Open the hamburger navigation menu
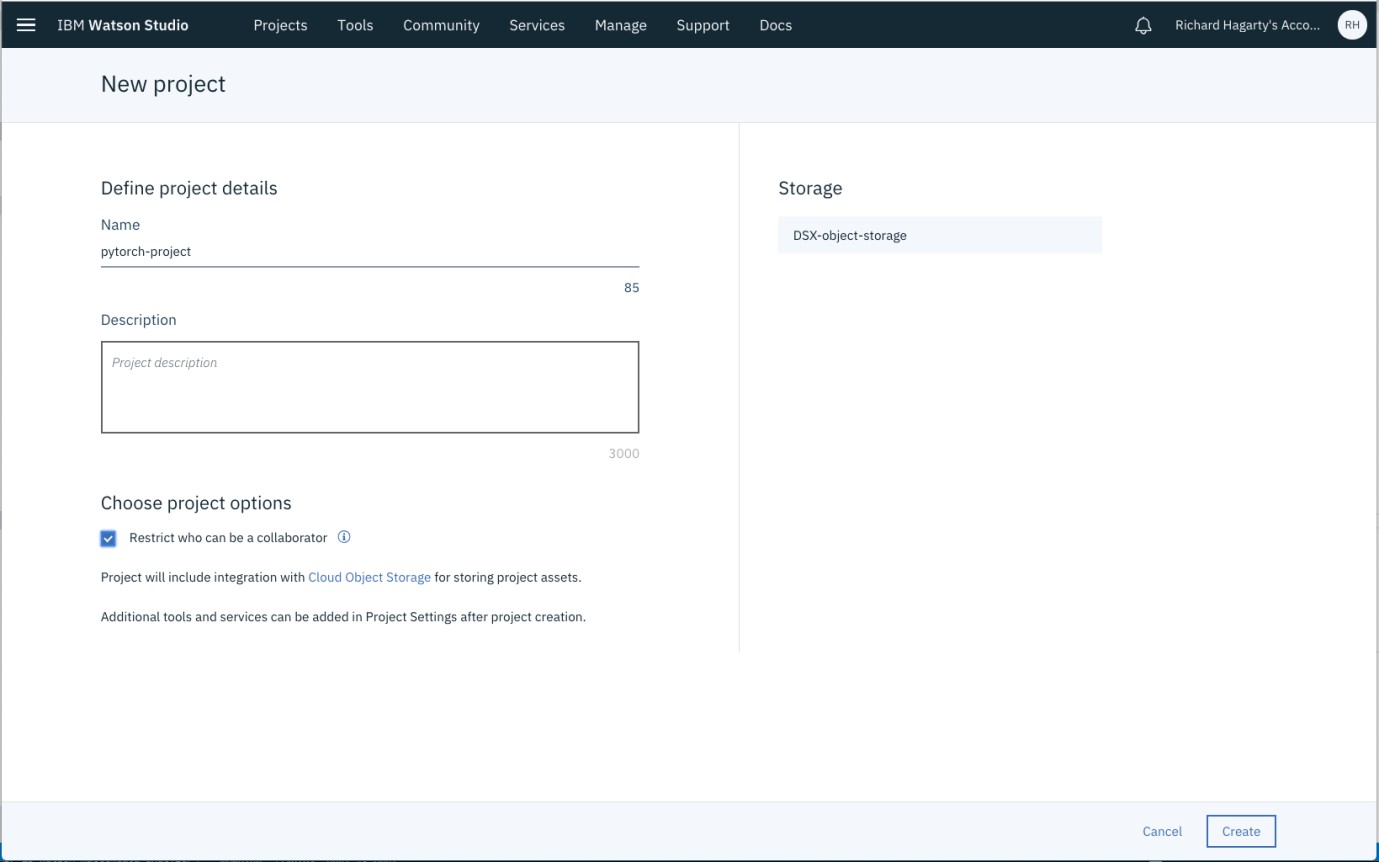Viewport: 1379px width, 862px height. click(x=26, y=25)
